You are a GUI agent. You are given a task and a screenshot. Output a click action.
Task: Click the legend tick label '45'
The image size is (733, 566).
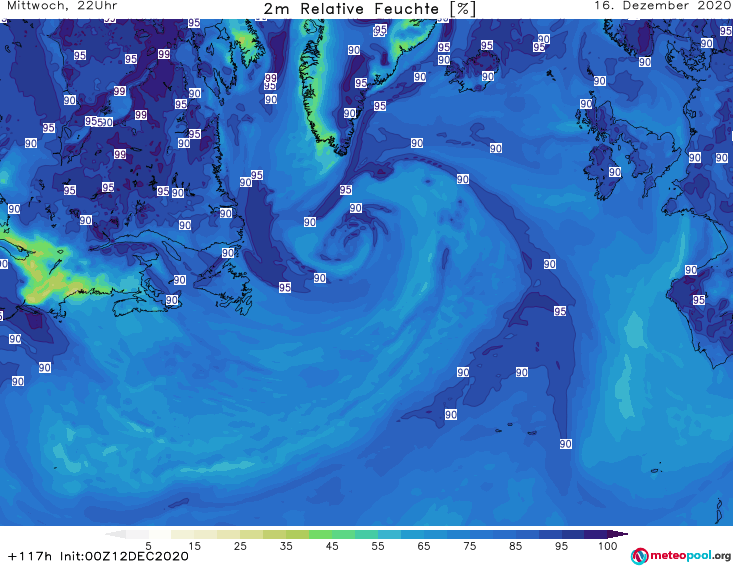[x=331, y=545]
